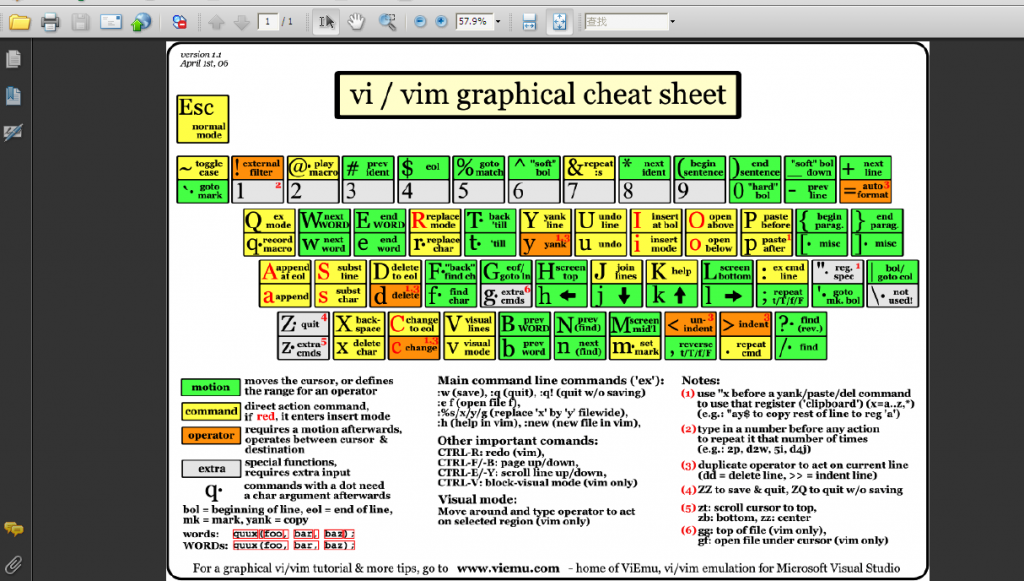Expand the find box dropdown arrow
This screenshot has height=581, width=1024.
click(x=672, y=22)
